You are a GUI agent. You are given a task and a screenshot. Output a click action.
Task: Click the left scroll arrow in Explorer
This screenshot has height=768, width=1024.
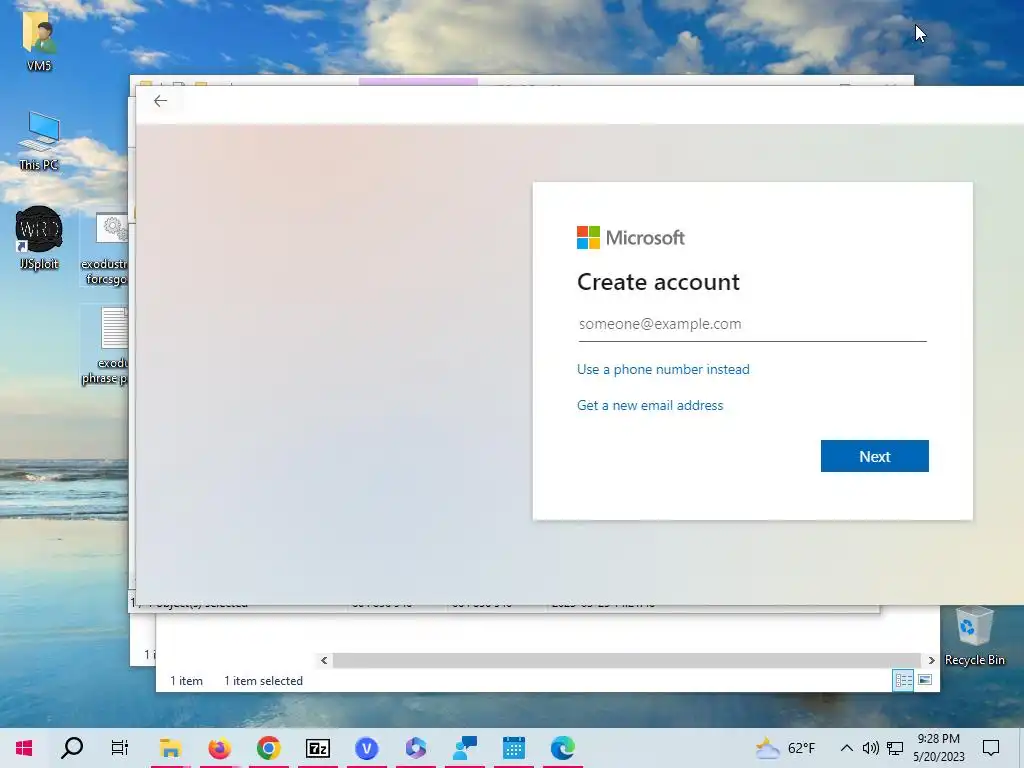tap(324, 660)
